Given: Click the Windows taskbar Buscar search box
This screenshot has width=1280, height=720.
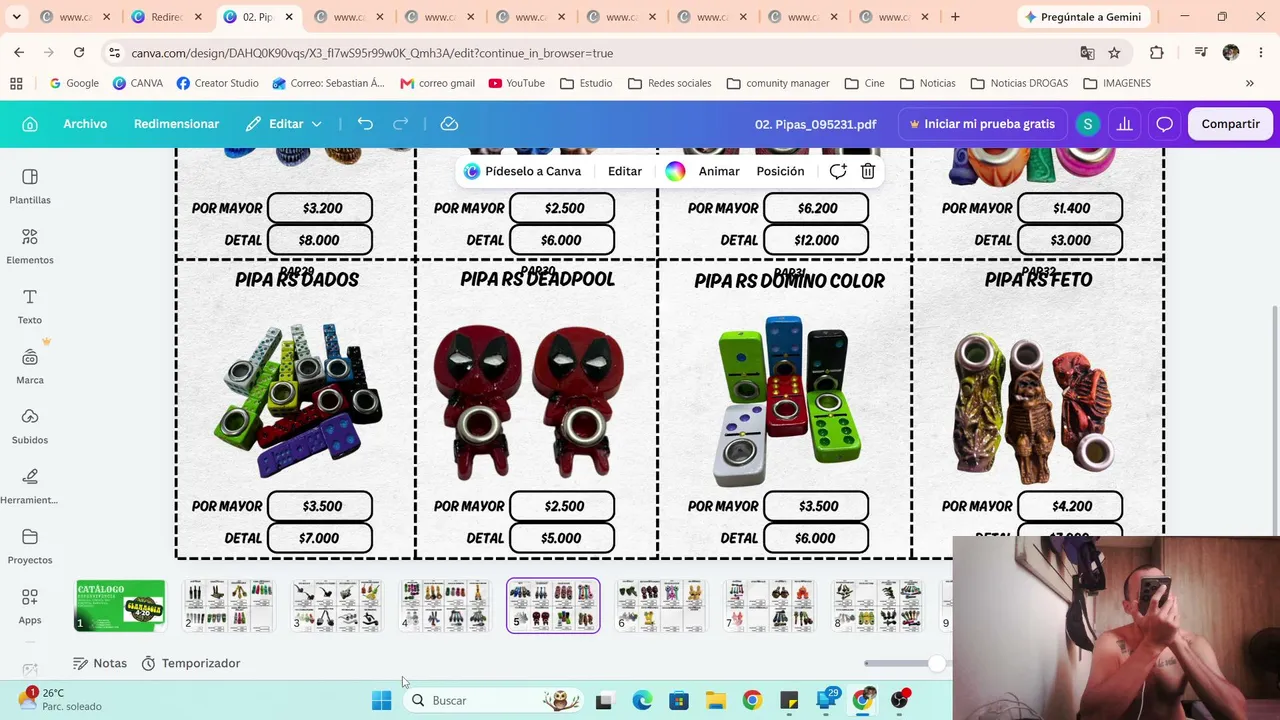Looking at the screenshot, I should coord(493,700).
